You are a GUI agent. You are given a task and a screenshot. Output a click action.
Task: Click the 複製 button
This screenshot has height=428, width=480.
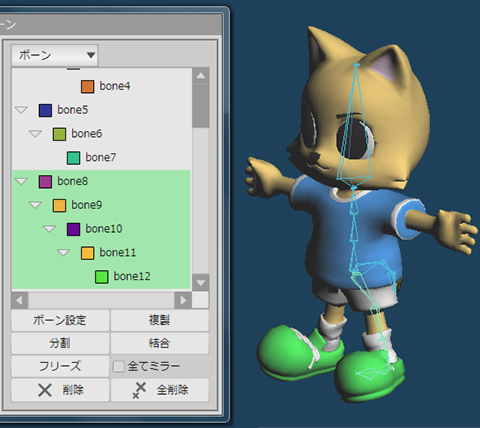[160, 320]
